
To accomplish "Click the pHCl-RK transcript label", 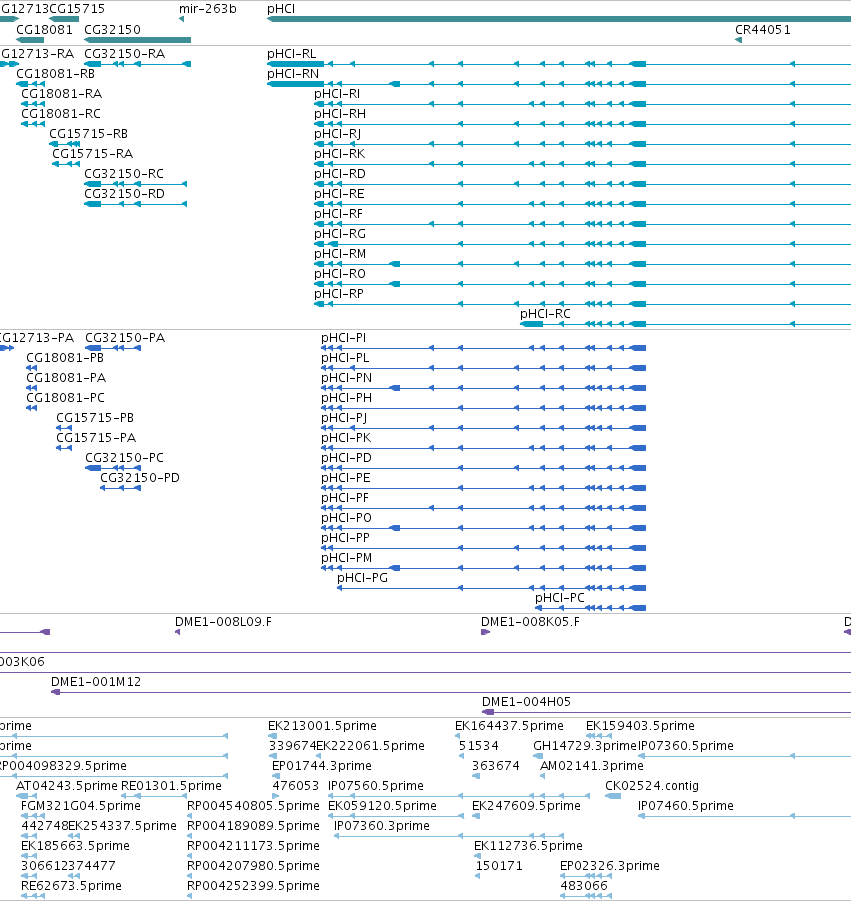I will (340, 154).
